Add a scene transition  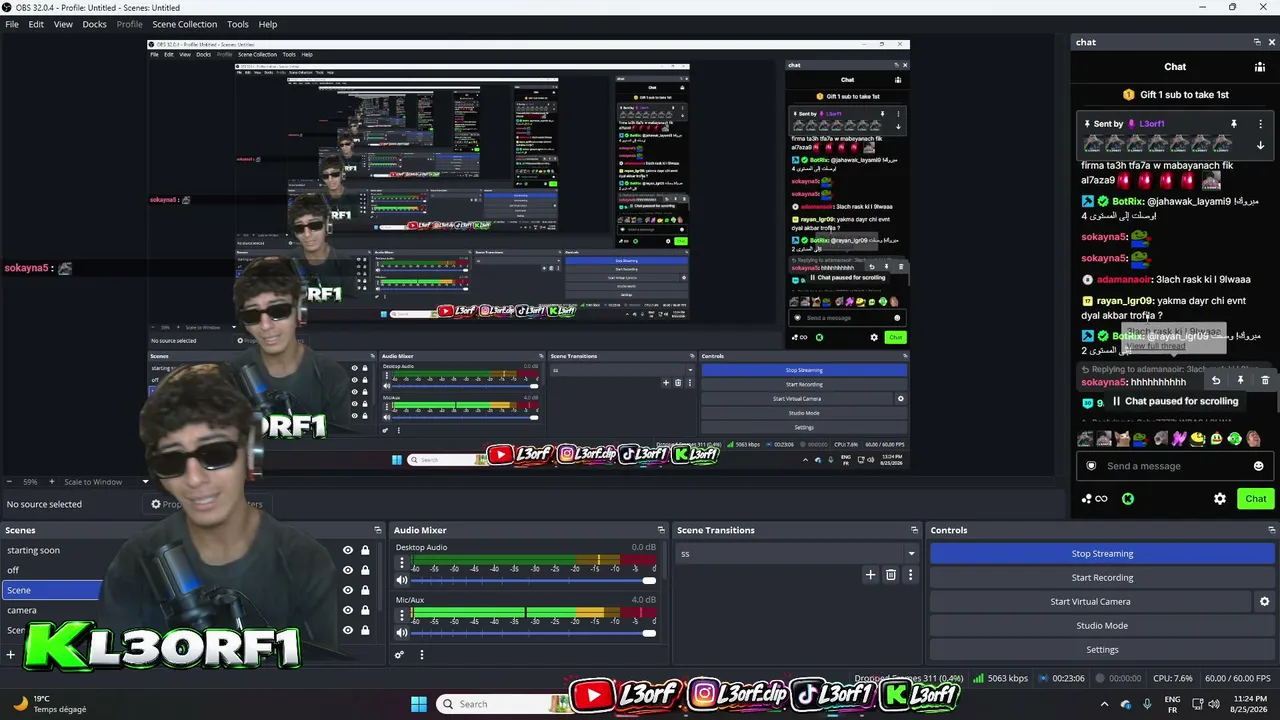pyautogui.click(x=870, y=575)
